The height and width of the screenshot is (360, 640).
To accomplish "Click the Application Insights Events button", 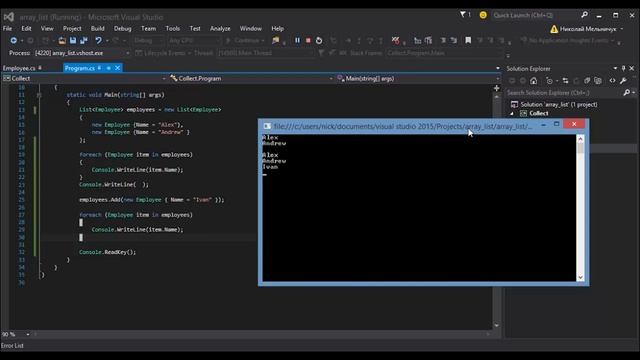I will coord(568,40).
